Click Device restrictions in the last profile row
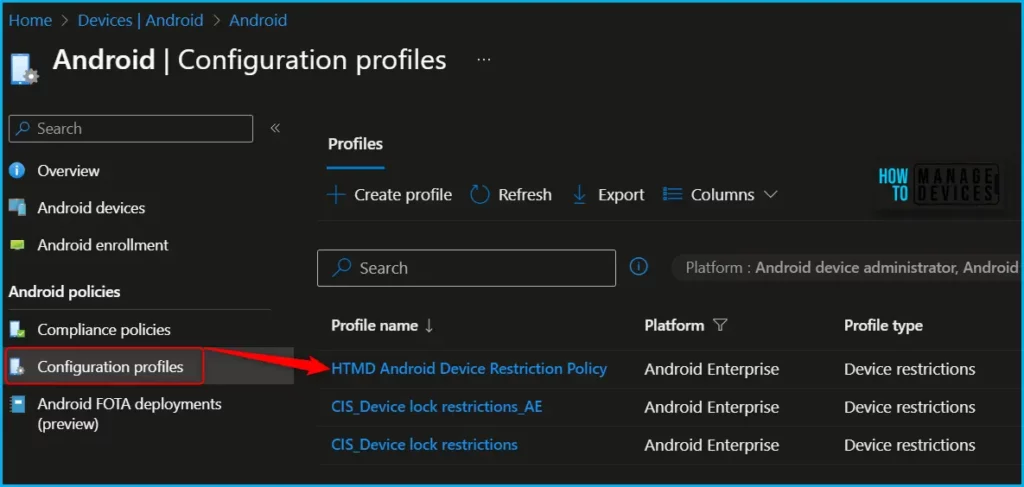The height and width of the screenshot is (487, 1024). 909,445
